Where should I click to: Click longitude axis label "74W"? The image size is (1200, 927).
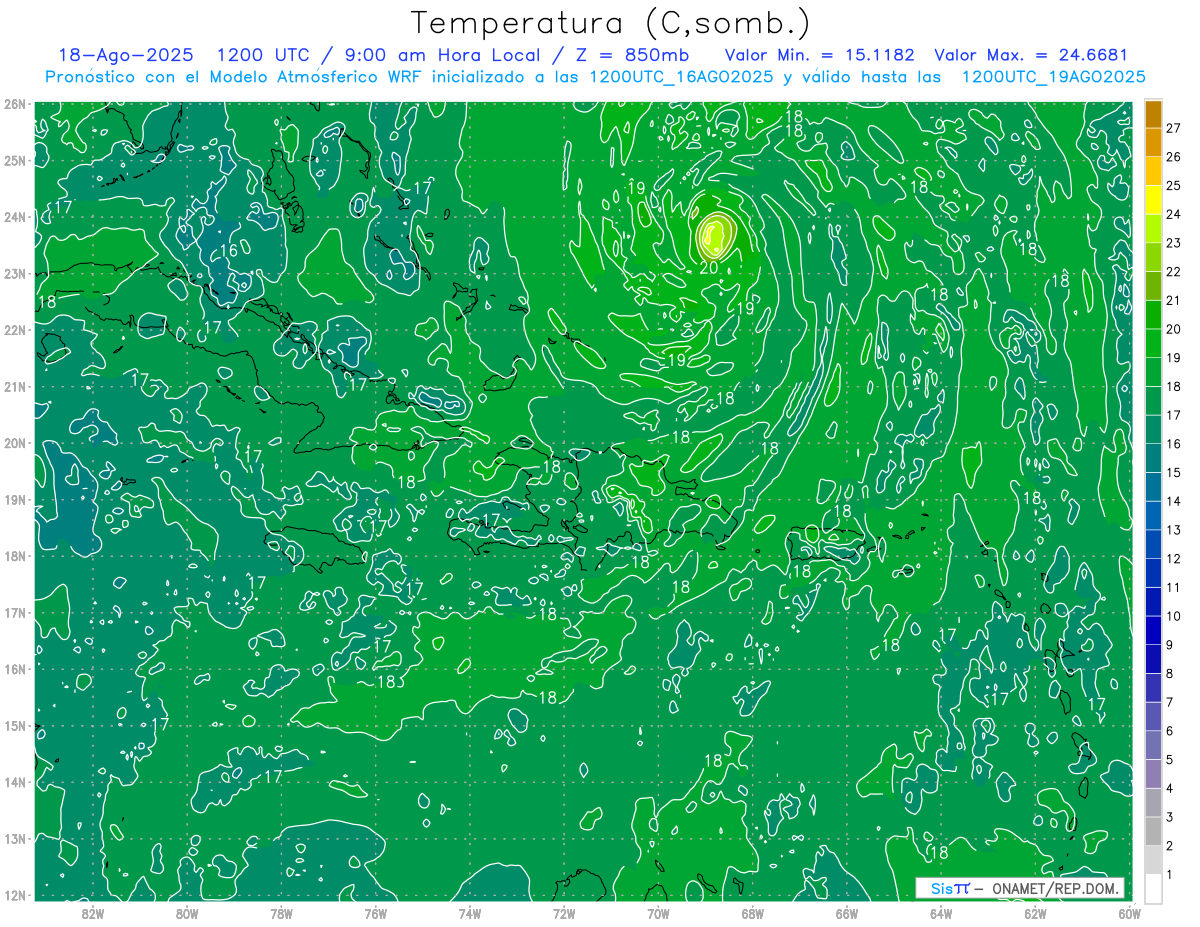(x=470, y=913)
